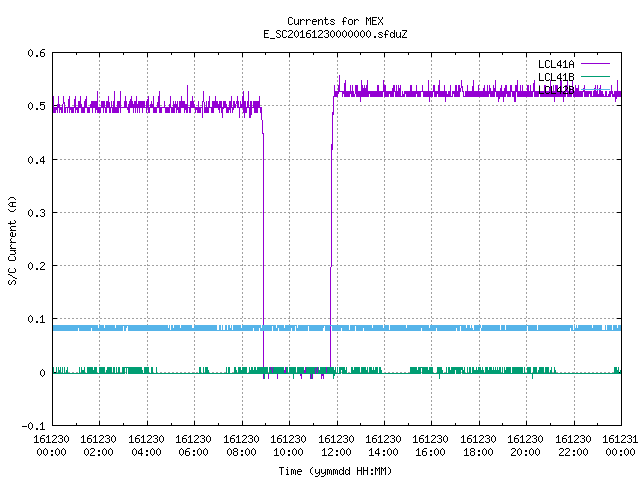Click the 0.3 y-axis tick label
This screenshot has width=640, height=480.
pos(36,213)
